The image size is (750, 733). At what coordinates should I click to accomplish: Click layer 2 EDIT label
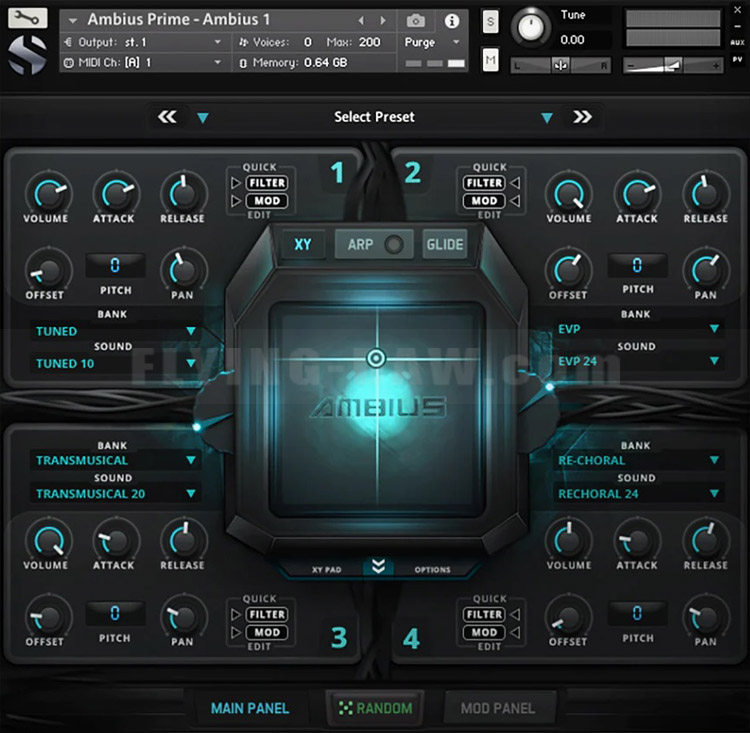[x=489, y=215]
